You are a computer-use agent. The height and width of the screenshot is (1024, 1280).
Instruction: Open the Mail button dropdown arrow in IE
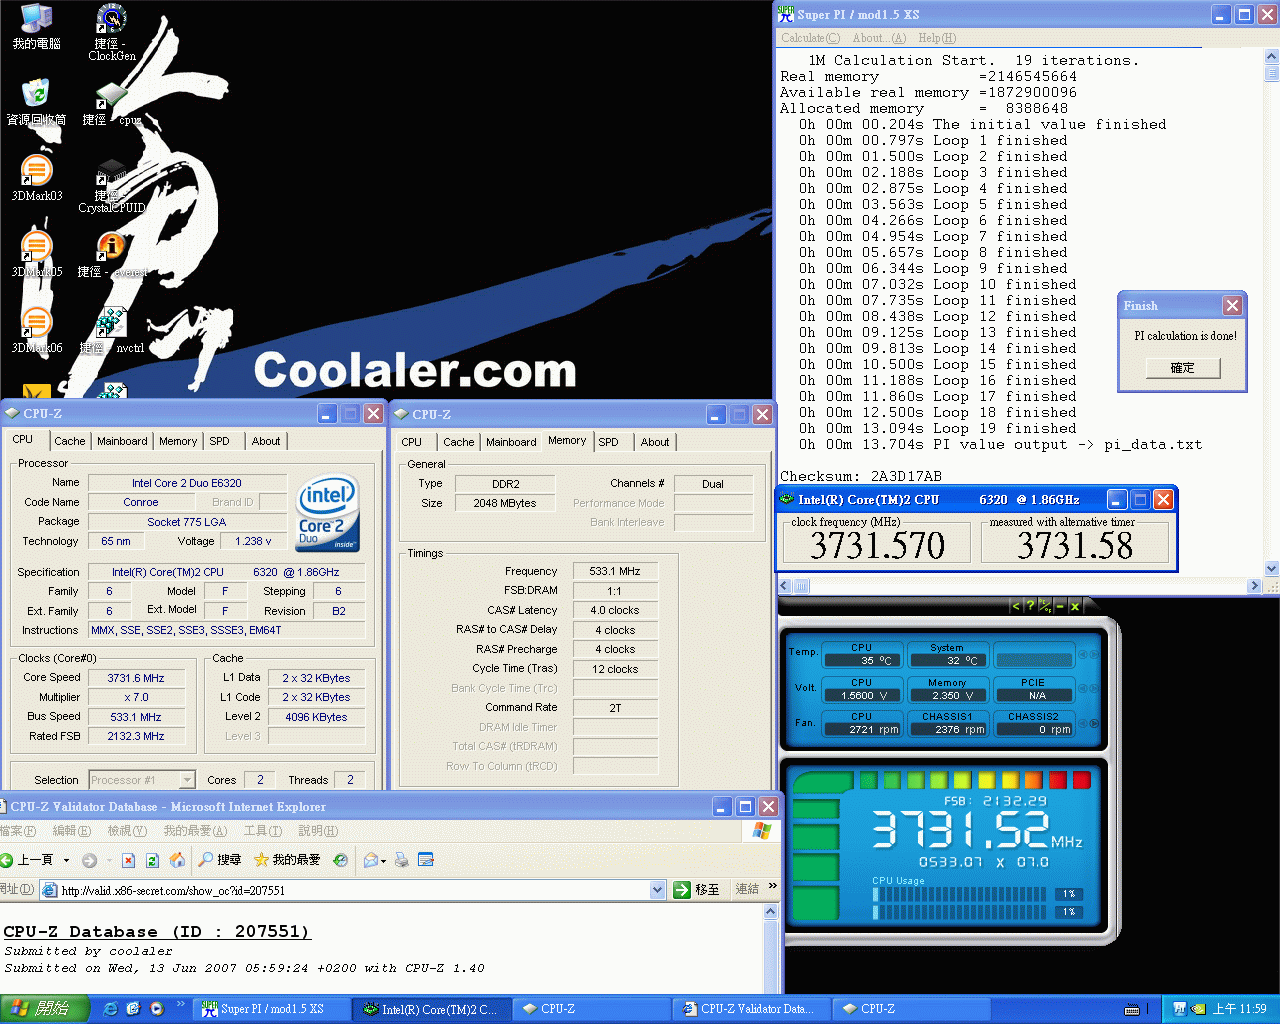pos(384,860)
